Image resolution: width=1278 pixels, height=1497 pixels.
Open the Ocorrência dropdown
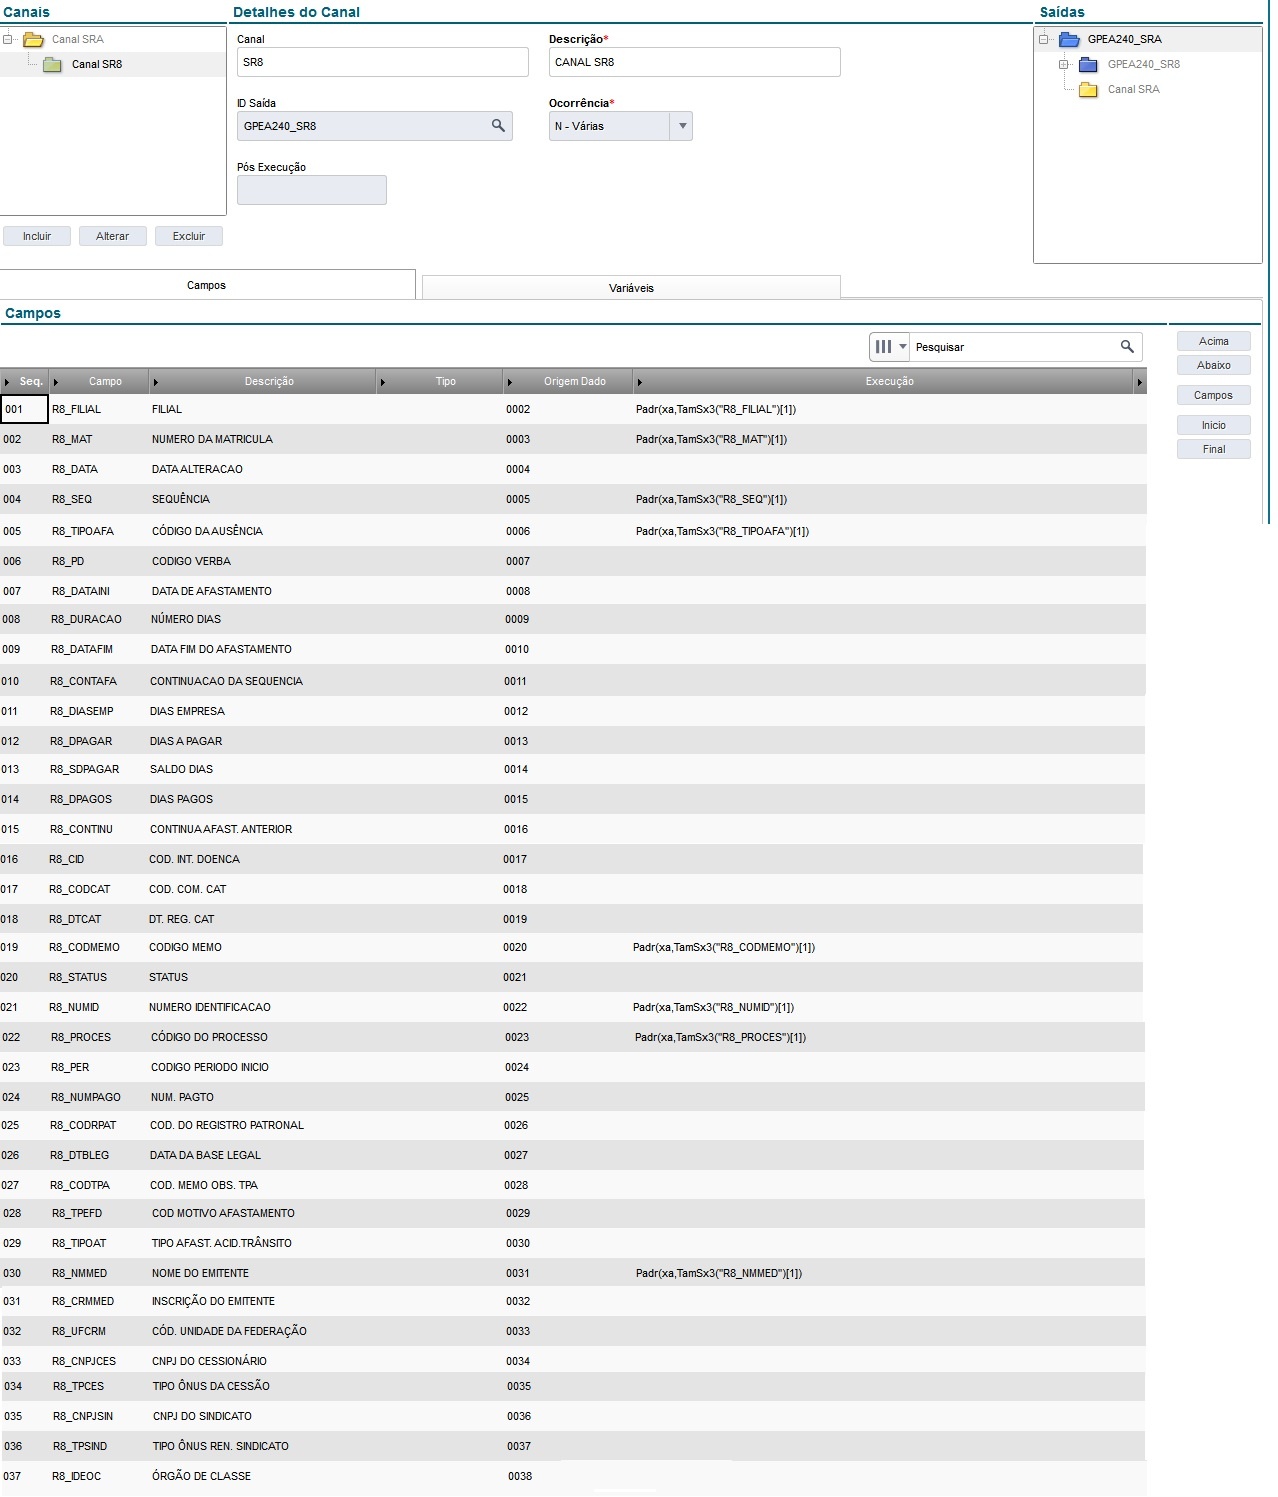(682, 126)
